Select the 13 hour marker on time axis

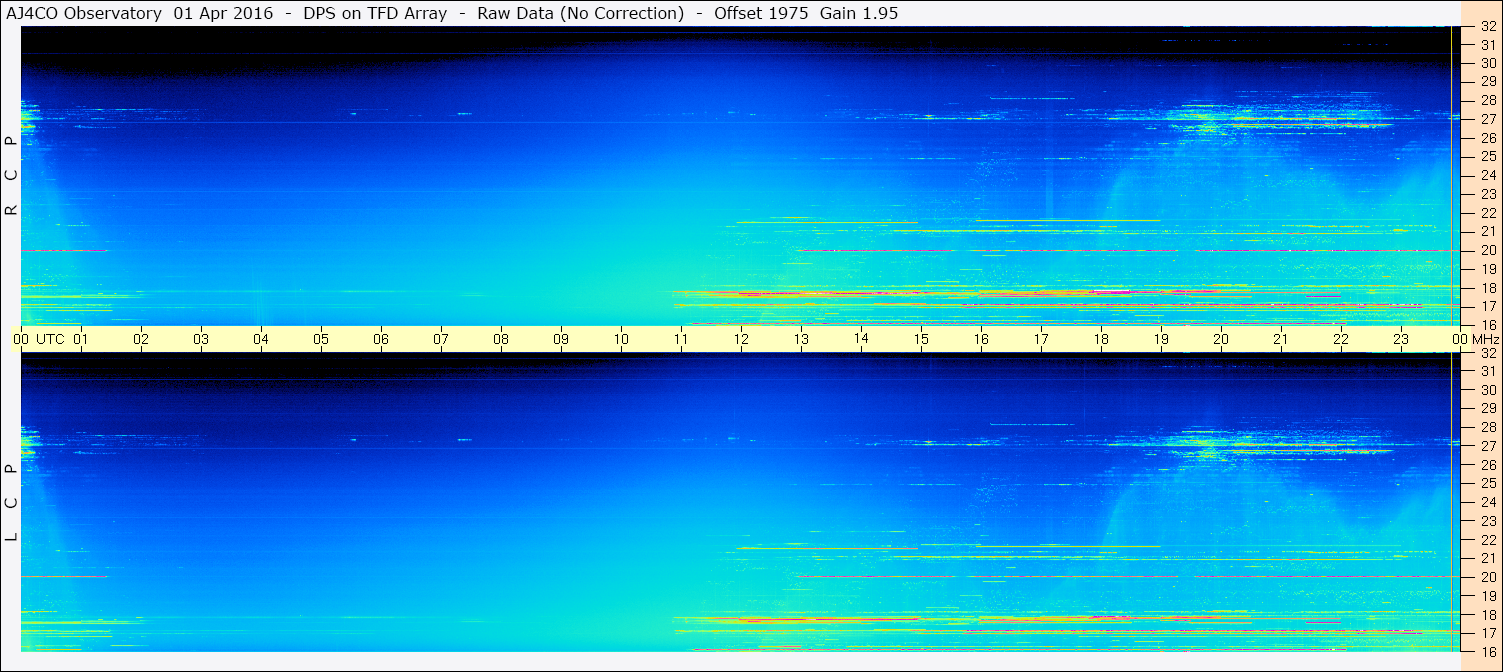(x=801, y=339)
